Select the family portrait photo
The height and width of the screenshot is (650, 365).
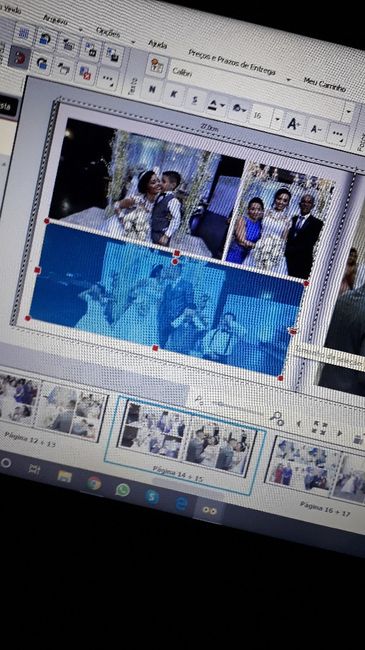click(x=280, y=220)
